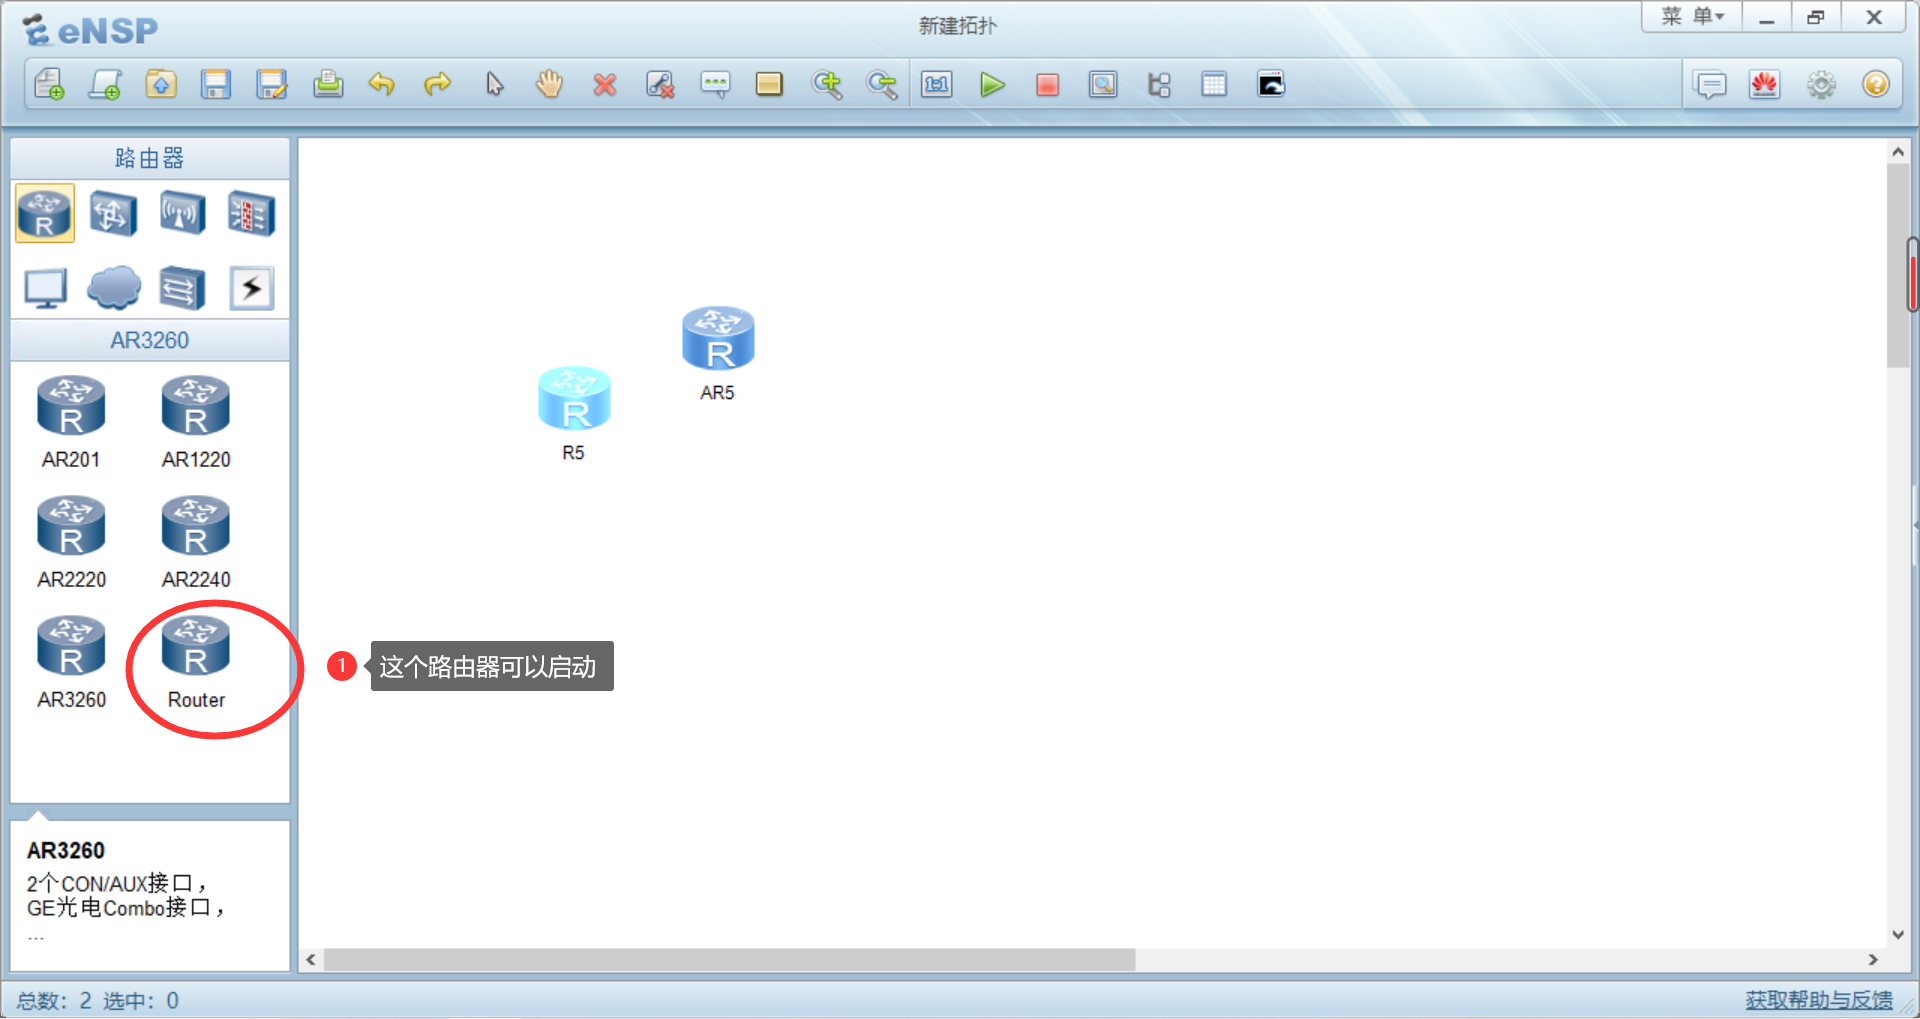Show all interfaces icon
Screen dimensions: 1920x1019
1159,84
